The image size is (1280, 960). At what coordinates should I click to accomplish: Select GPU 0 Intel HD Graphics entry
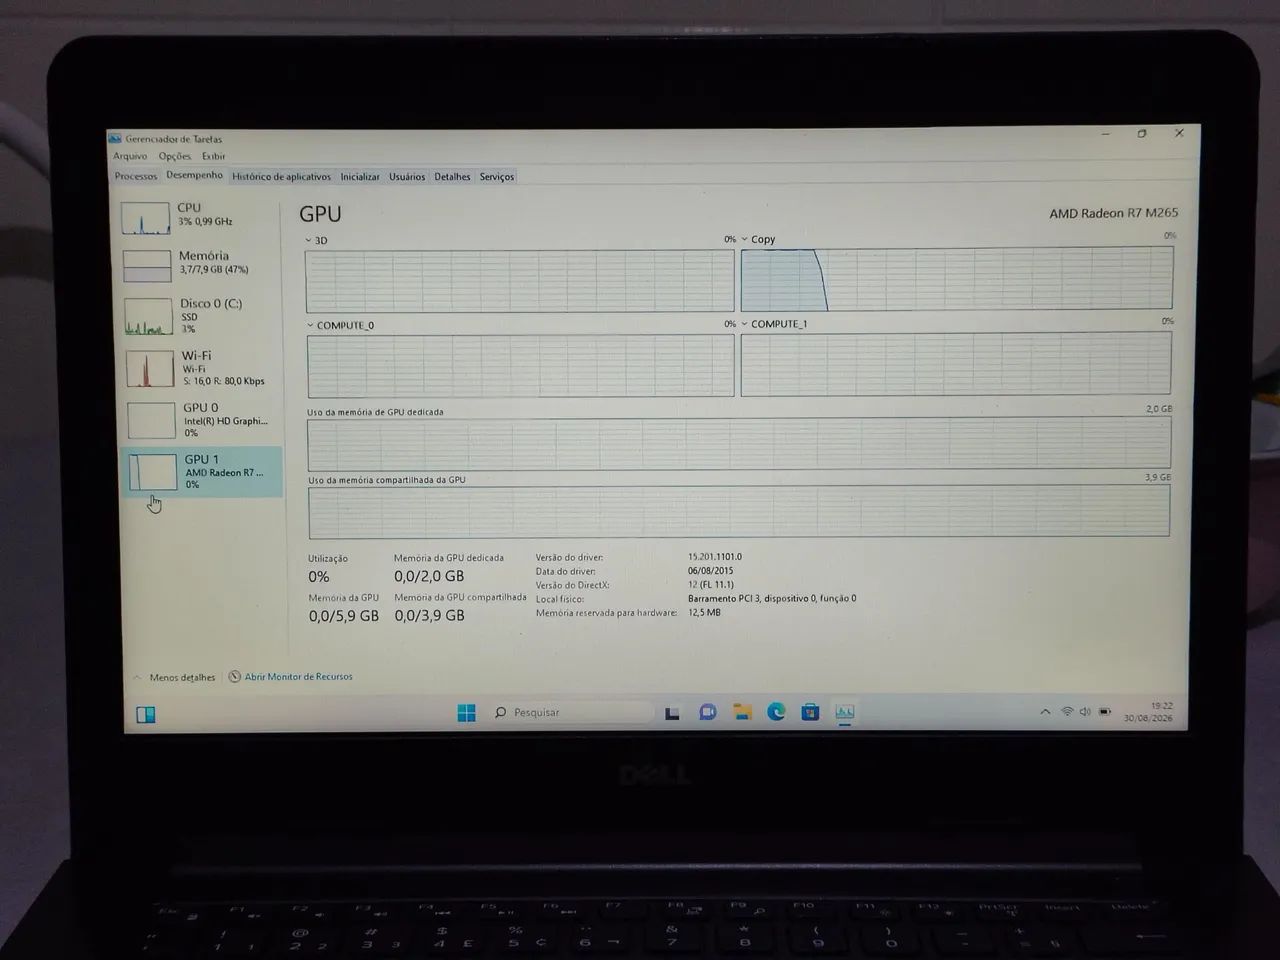click(x=202, y=419)
